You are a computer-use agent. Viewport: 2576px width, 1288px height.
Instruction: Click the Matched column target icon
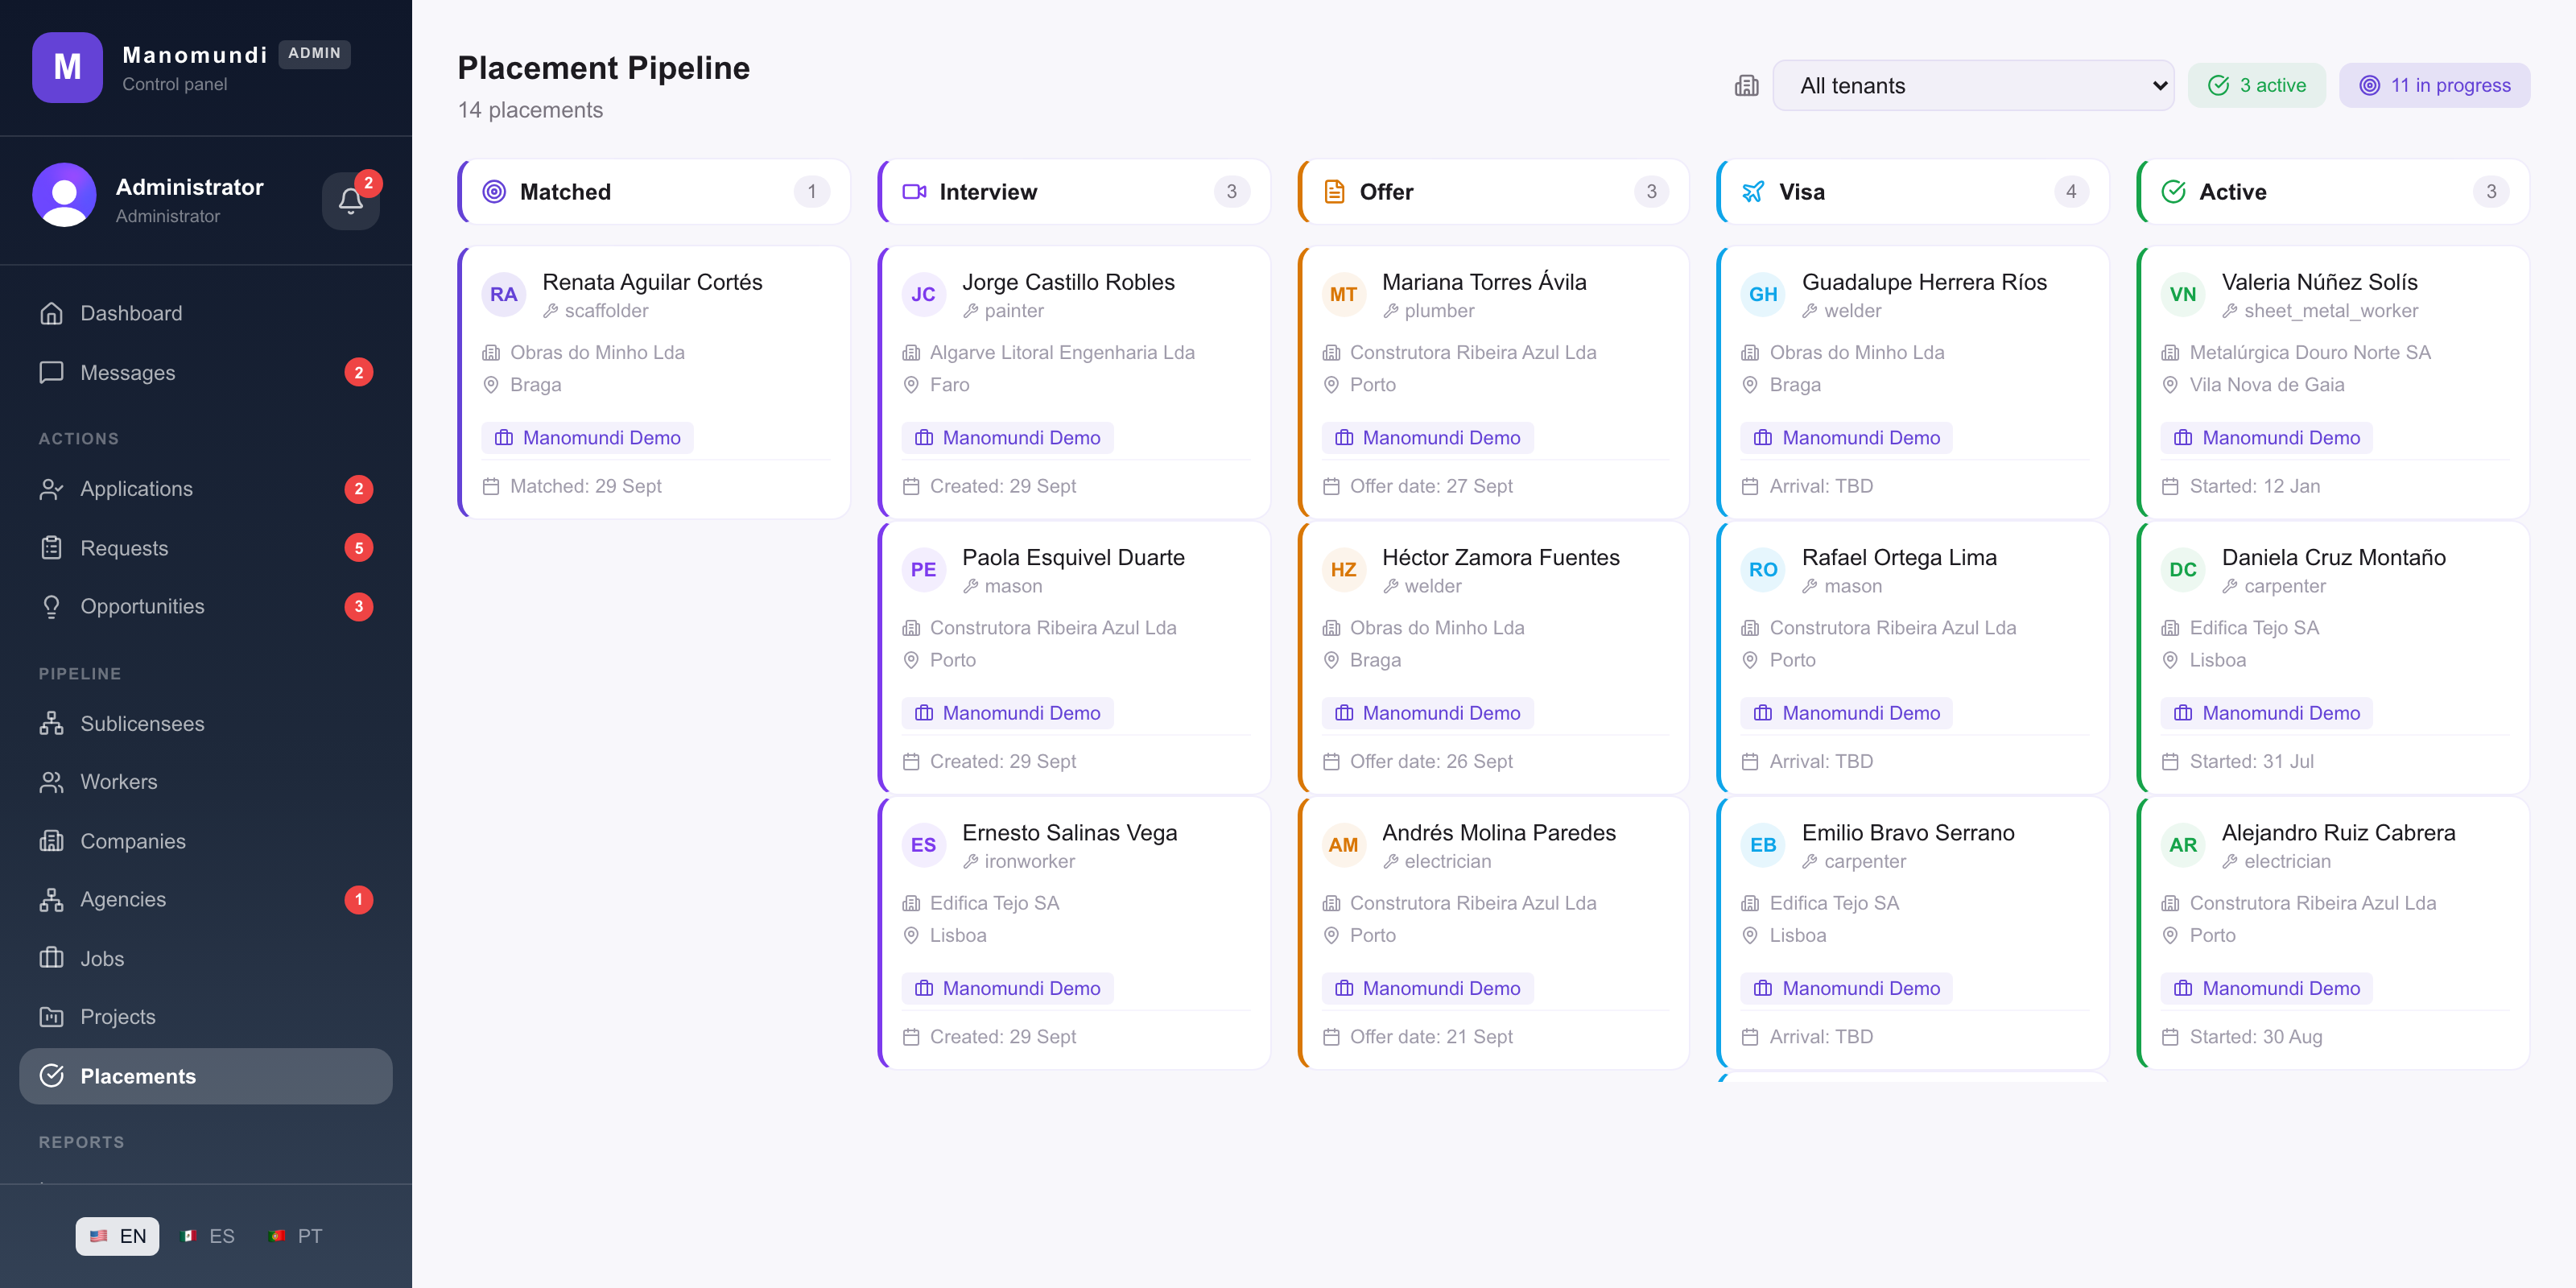point(494,192)
